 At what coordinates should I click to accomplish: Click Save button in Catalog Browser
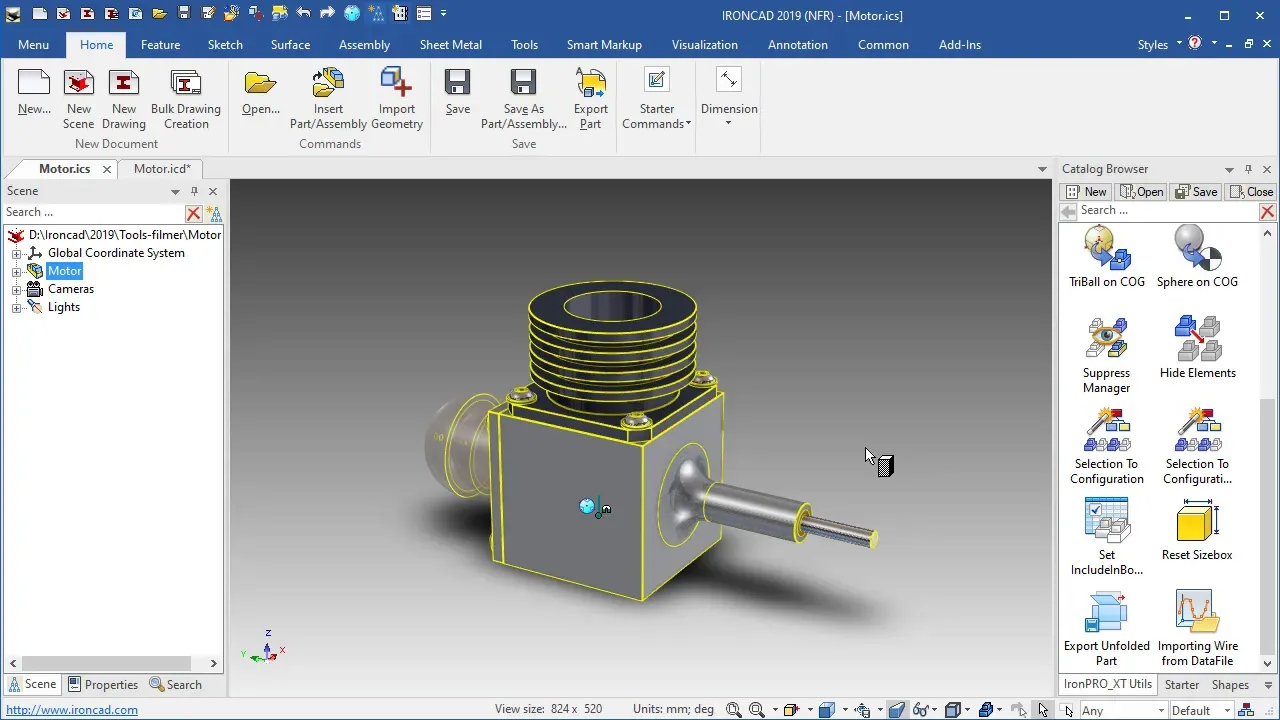pos(1196,192)
